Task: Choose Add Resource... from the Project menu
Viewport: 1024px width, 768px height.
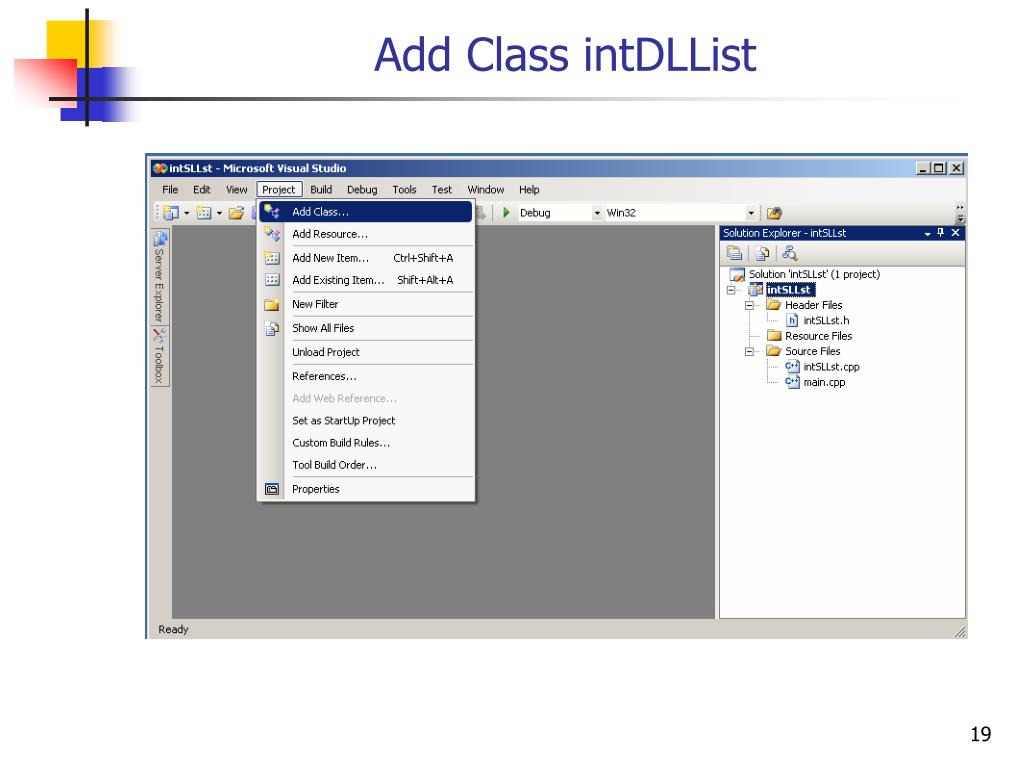Action: click(366, 234)
